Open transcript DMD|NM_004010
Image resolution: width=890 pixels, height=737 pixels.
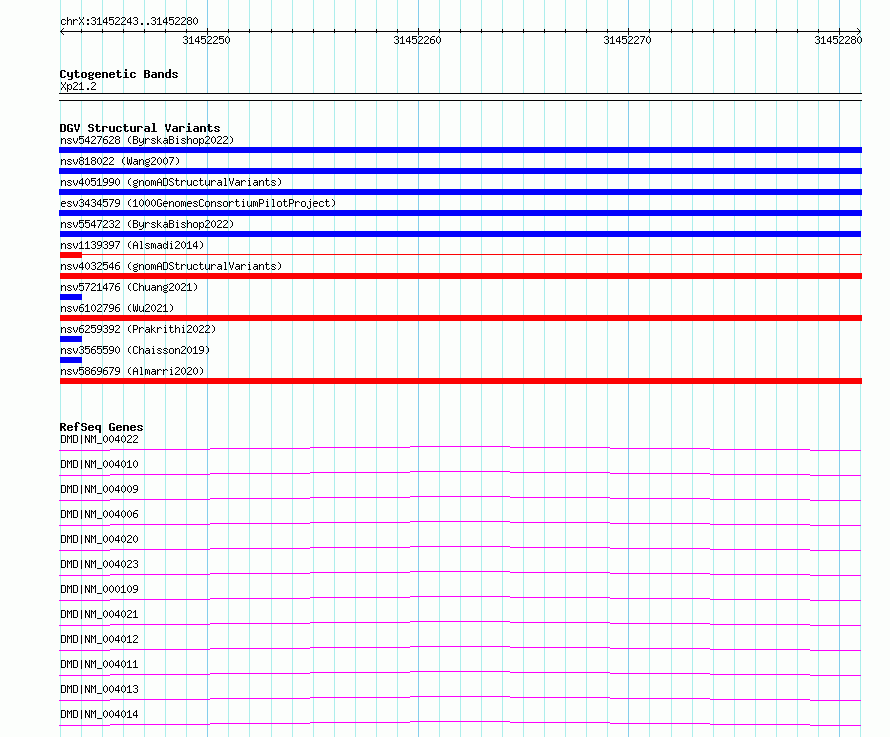coord(99,464)
